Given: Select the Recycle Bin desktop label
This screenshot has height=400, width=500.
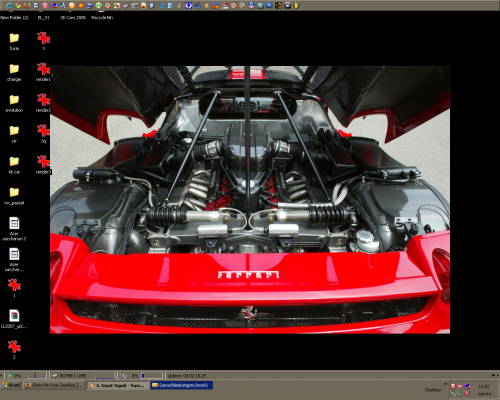Looking at the screenshot, I should pos(102,18).
